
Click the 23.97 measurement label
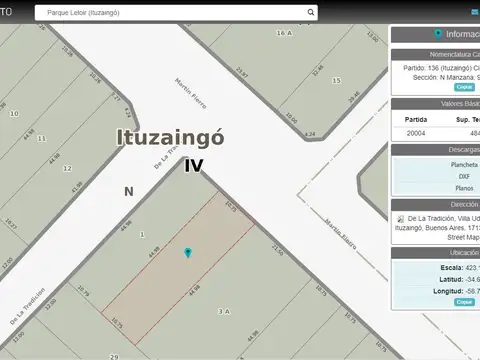[x=242, y=72]
